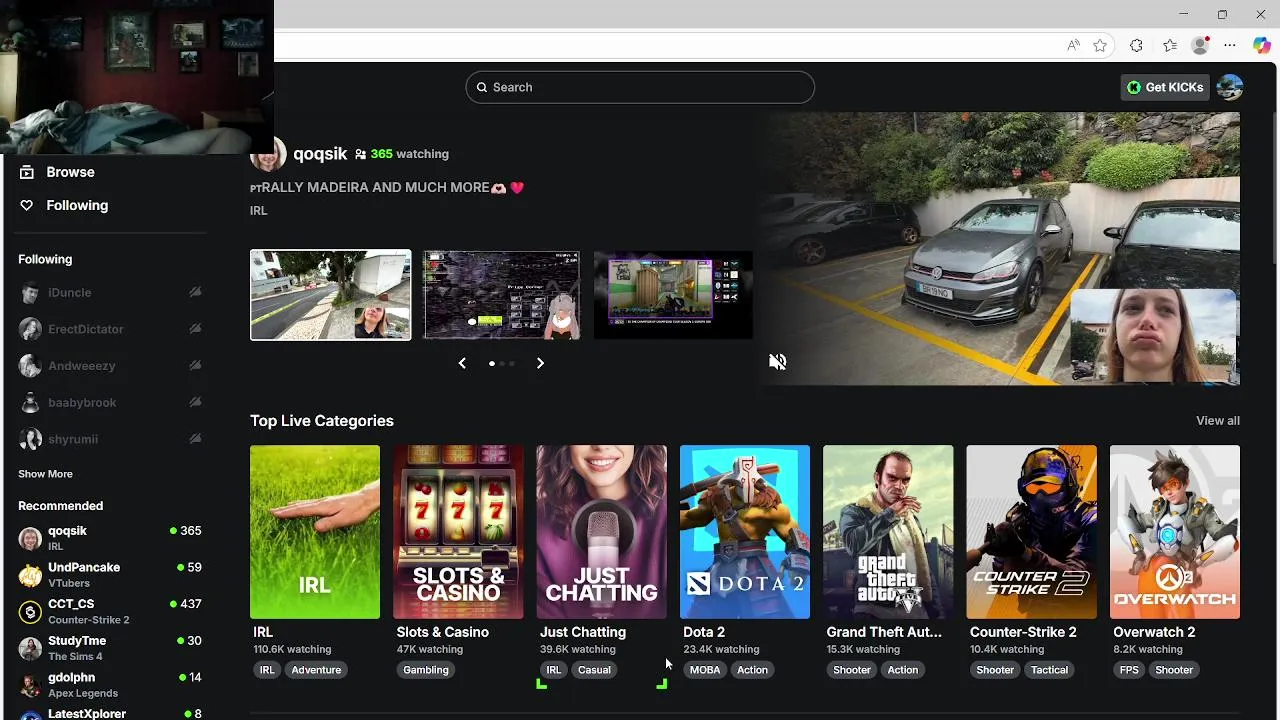Open the browser Settings and more menu
Viewport: 1280px width, 720px height.
[1230, 45]
